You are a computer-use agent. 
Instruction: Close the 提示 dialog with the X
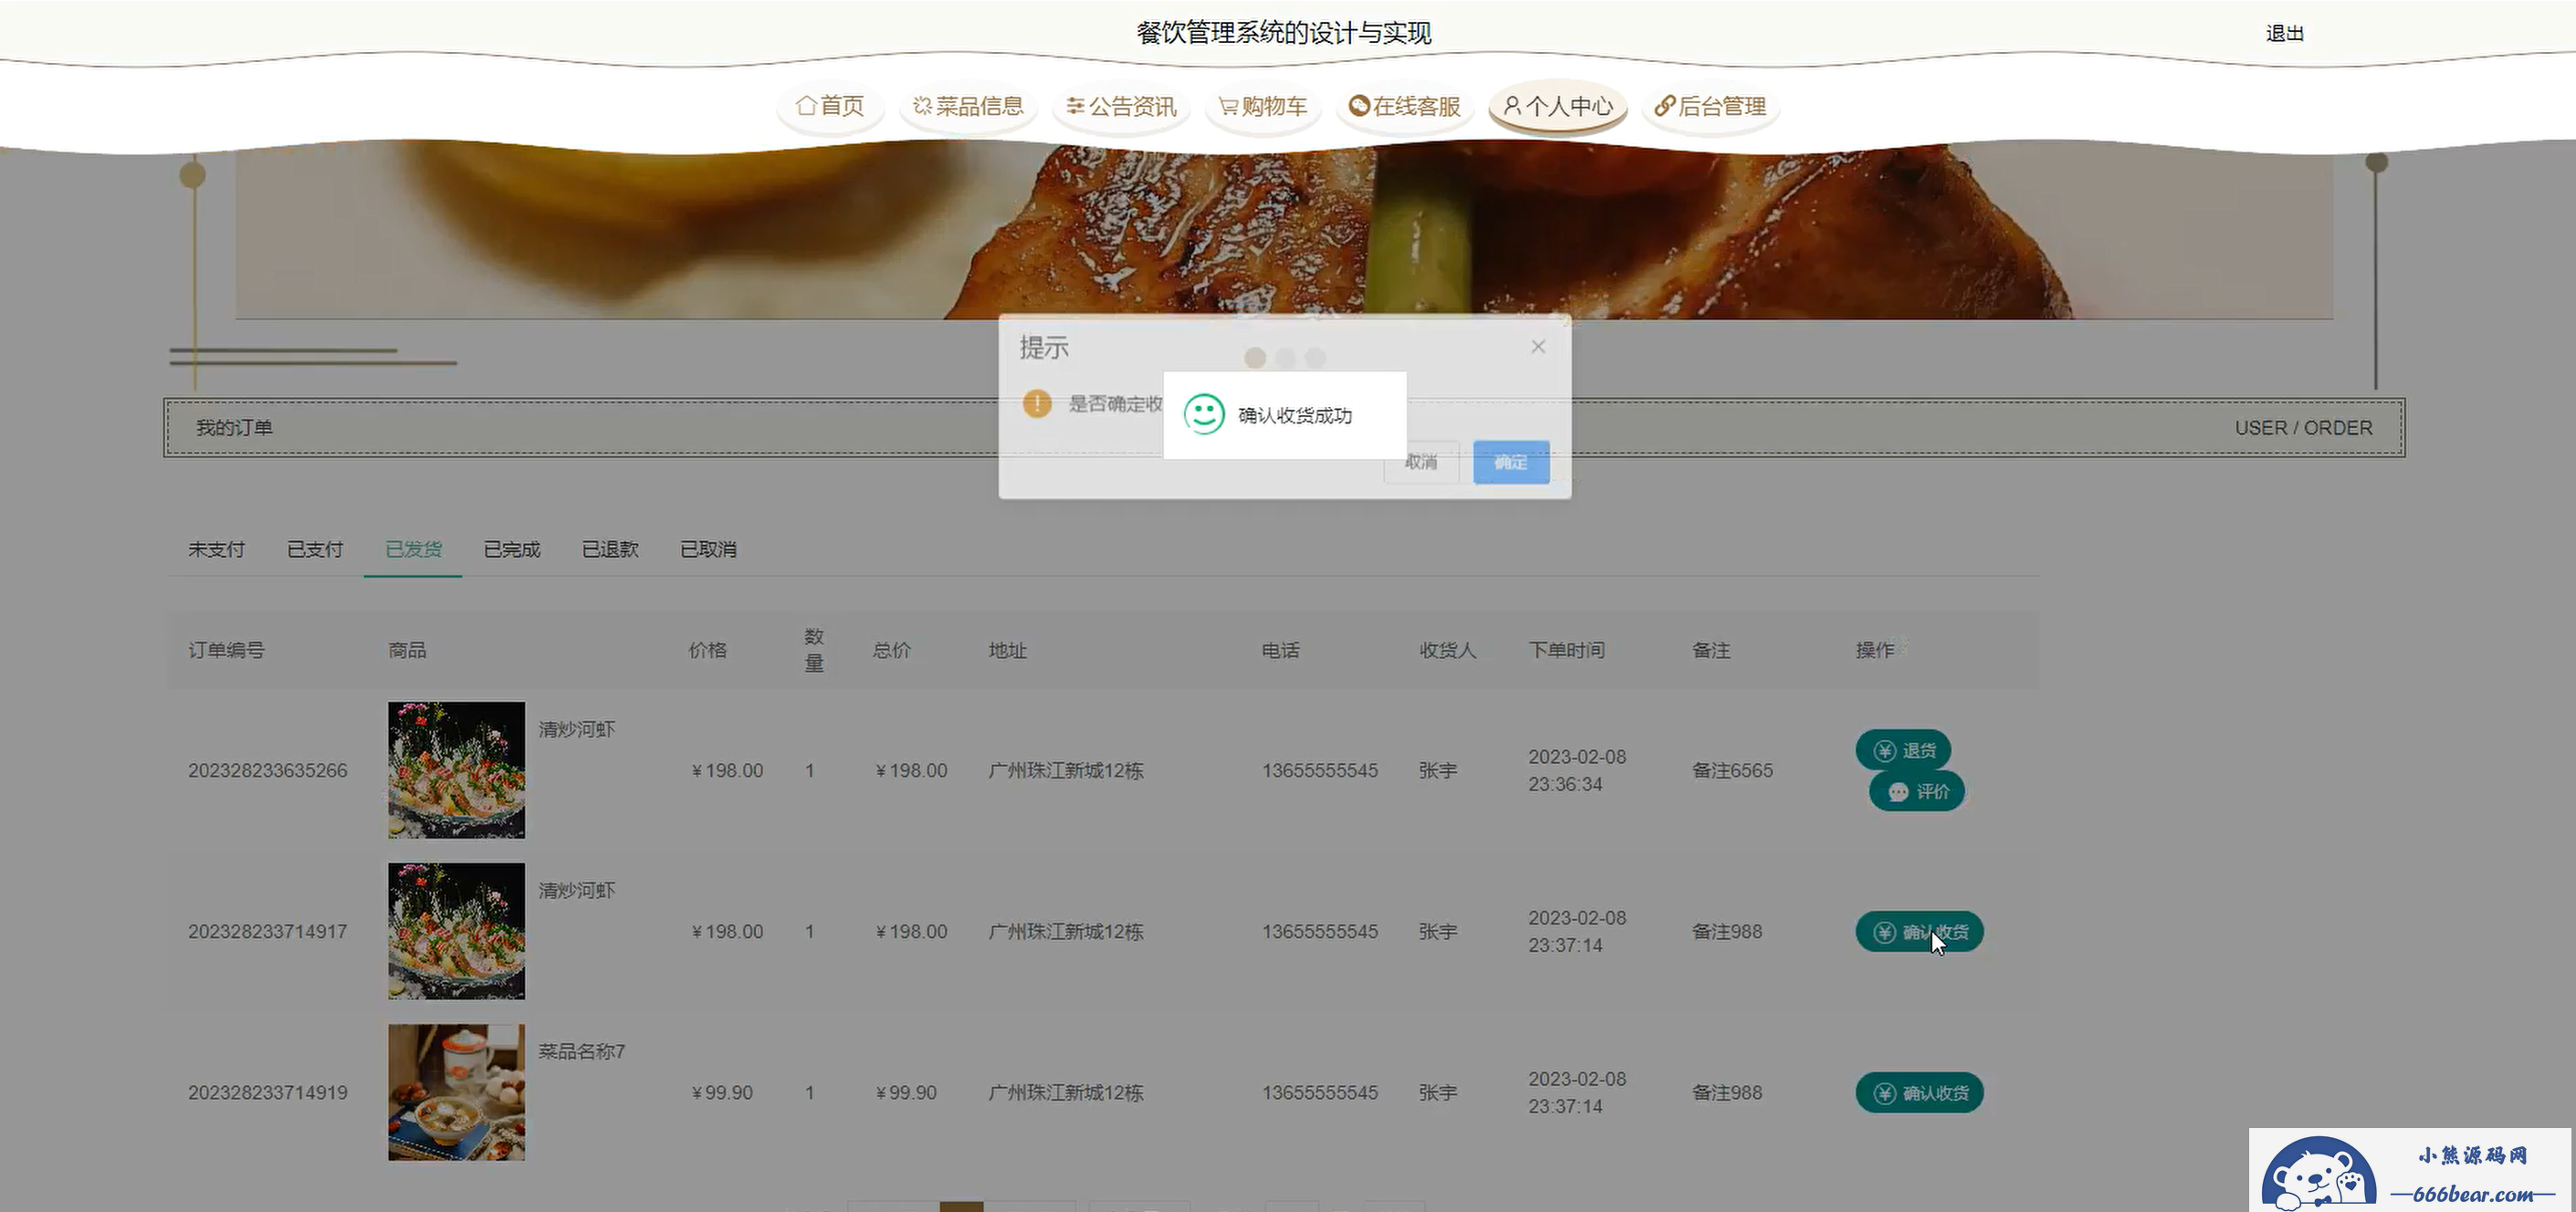(x=1538, y=346)
